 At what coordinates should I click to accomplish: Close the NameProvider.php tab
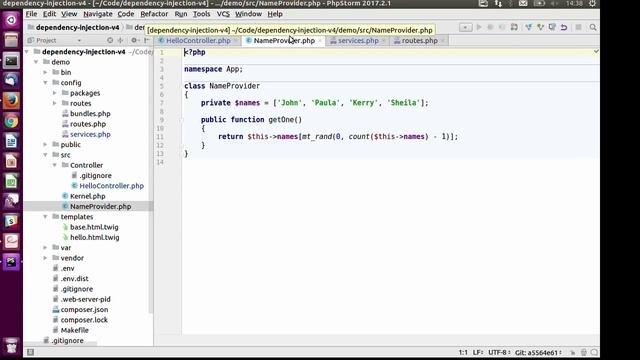(320, 40)
